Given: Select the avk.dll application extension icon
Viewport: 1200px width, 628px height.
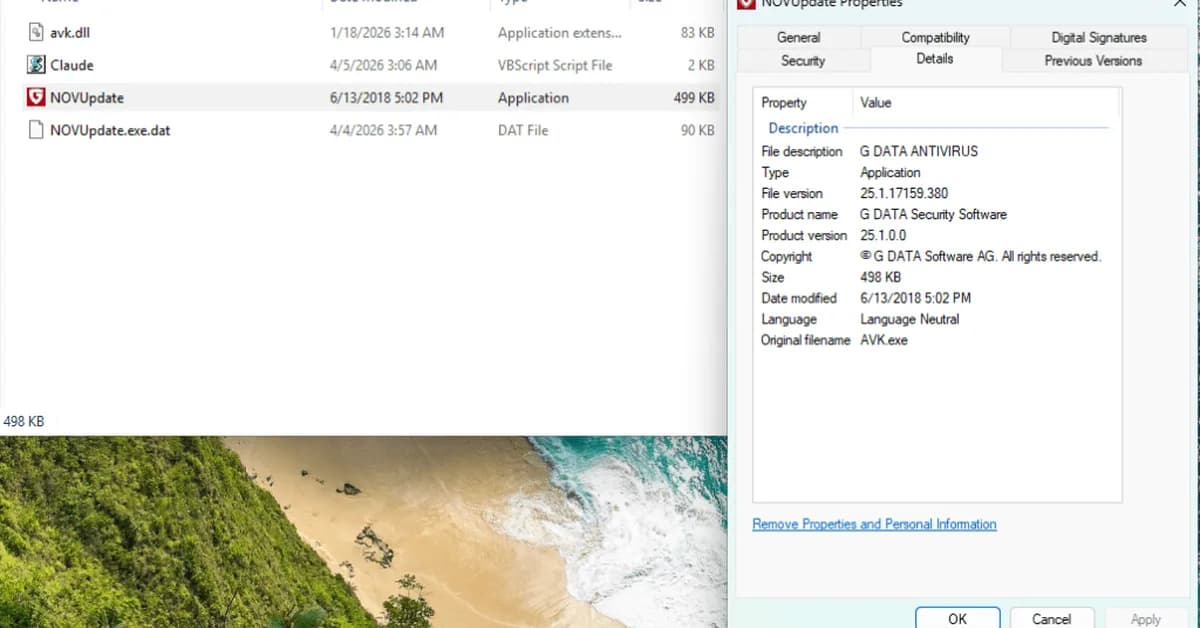Looking at the screenshot, I should pyautogui.click(x=35, y=32).
